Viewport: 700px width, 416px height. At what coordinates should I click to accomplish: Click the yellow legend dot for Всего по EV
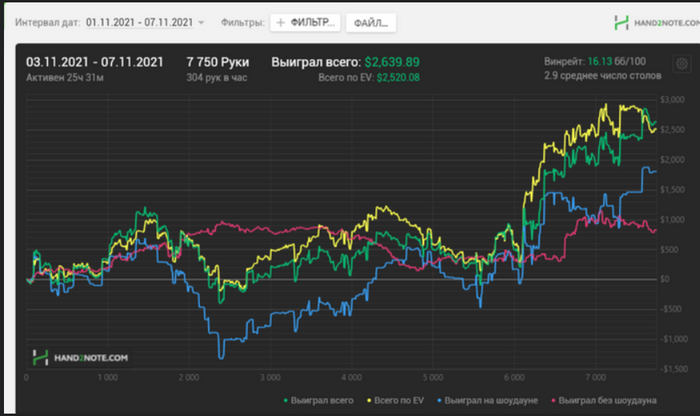[369, 401]
